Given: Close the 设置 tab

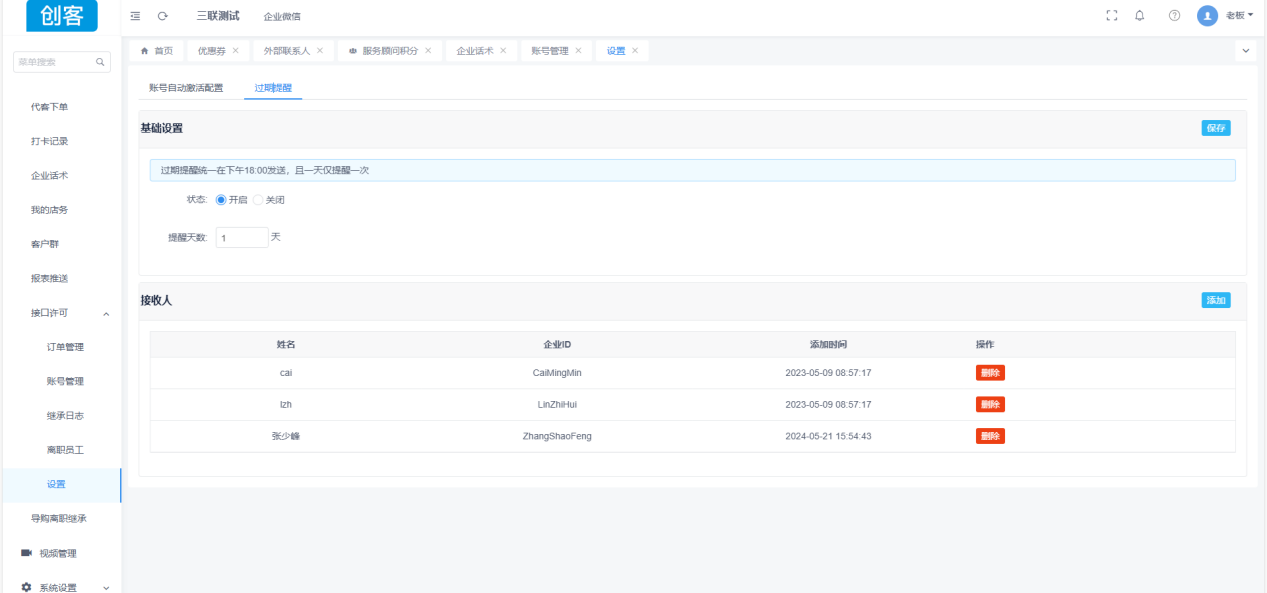Looking at the screenshot, I should click(635, 51).
